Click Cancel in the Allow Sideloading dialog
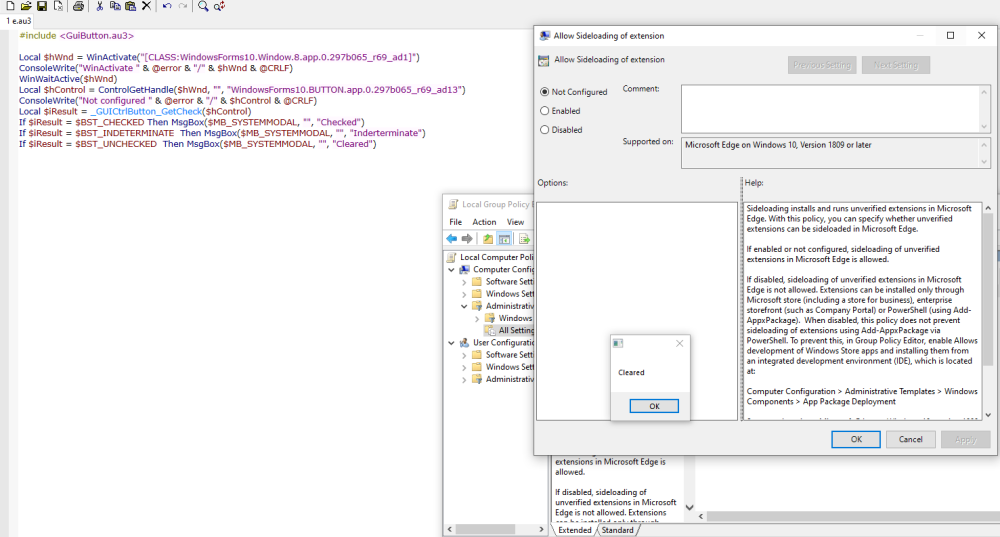Viewport: 1000px width, 537px height. pos(910,439)
